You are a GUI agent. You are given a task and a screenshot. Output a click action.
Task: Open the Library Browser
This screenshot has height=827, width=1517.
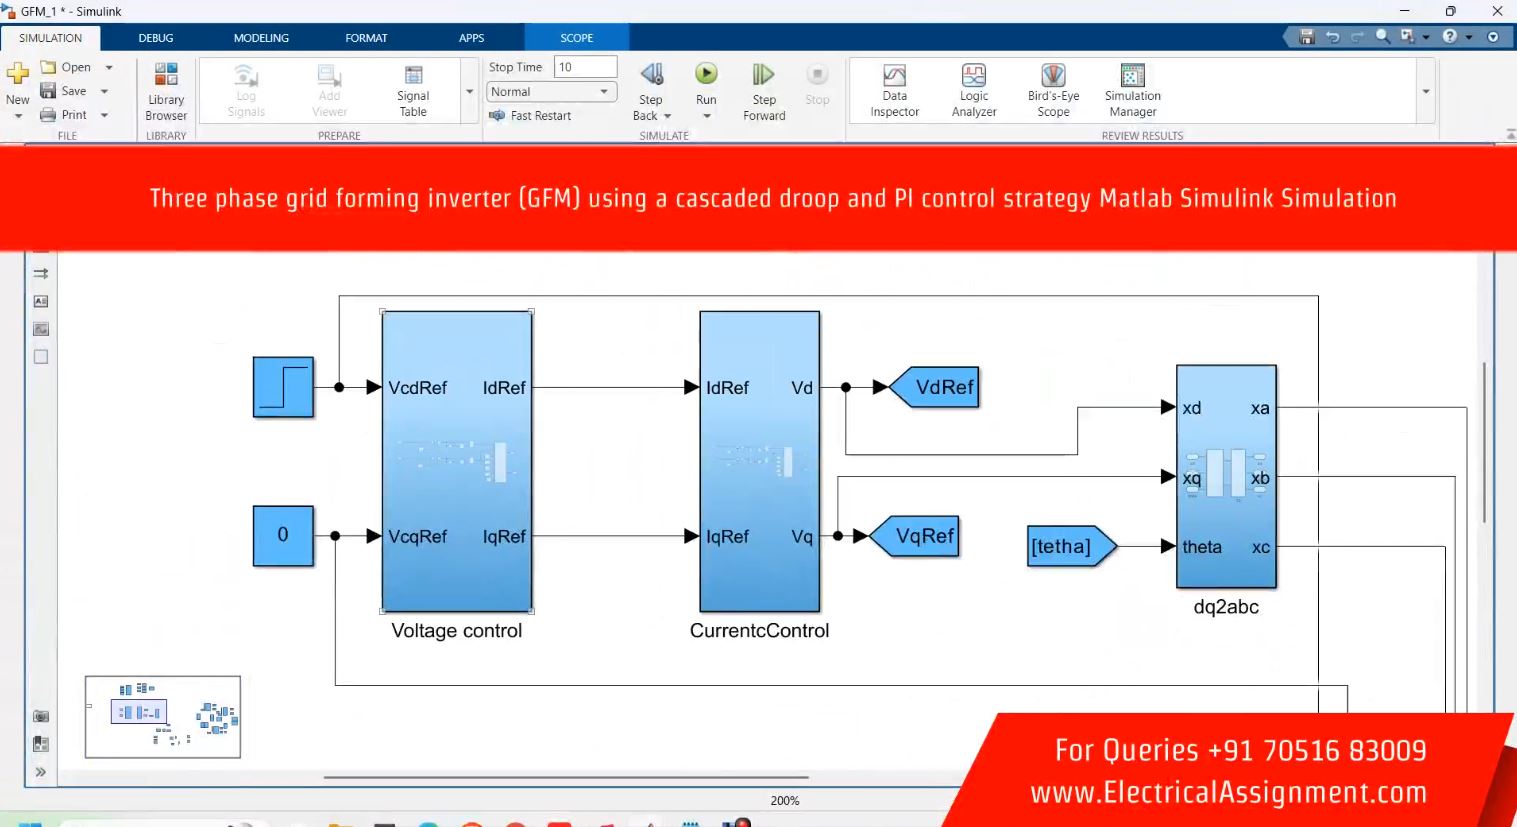pyautogui.click(x=166, y=90)
